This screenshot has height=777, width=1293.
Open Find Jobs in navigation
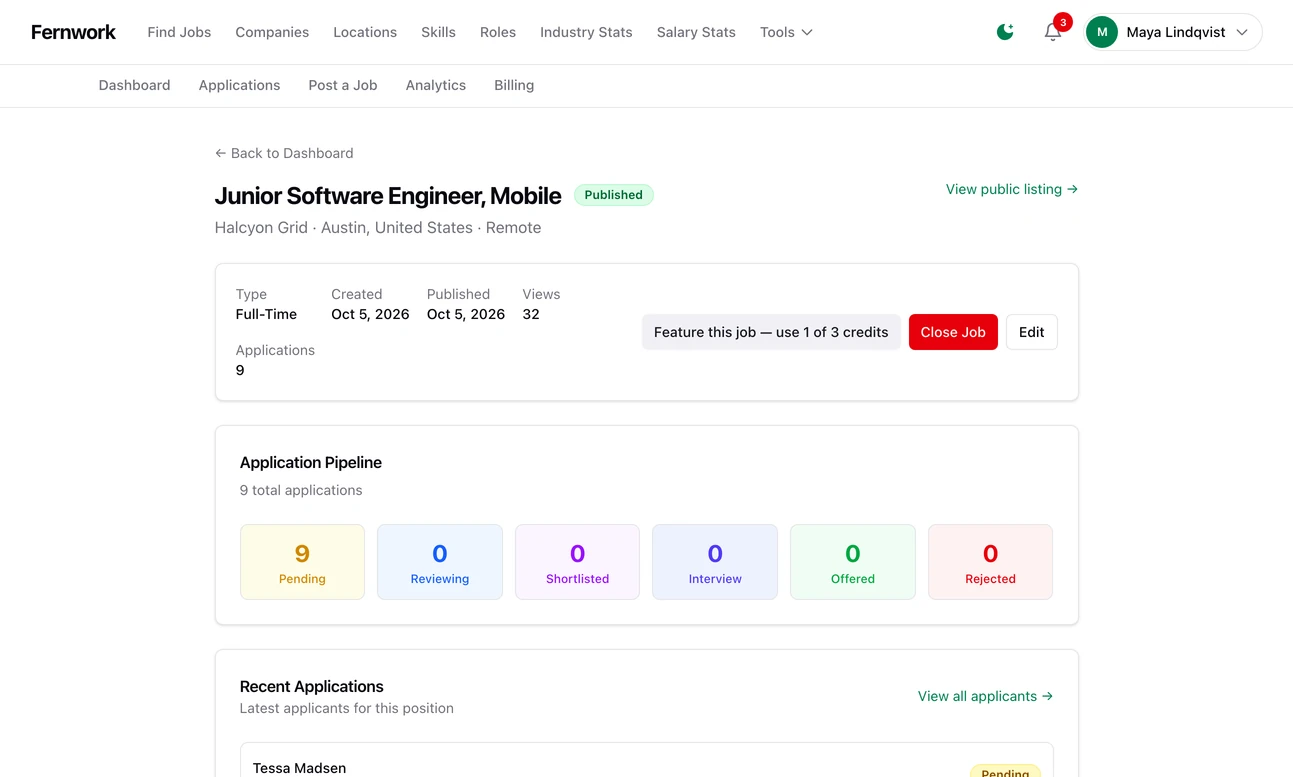179,32
